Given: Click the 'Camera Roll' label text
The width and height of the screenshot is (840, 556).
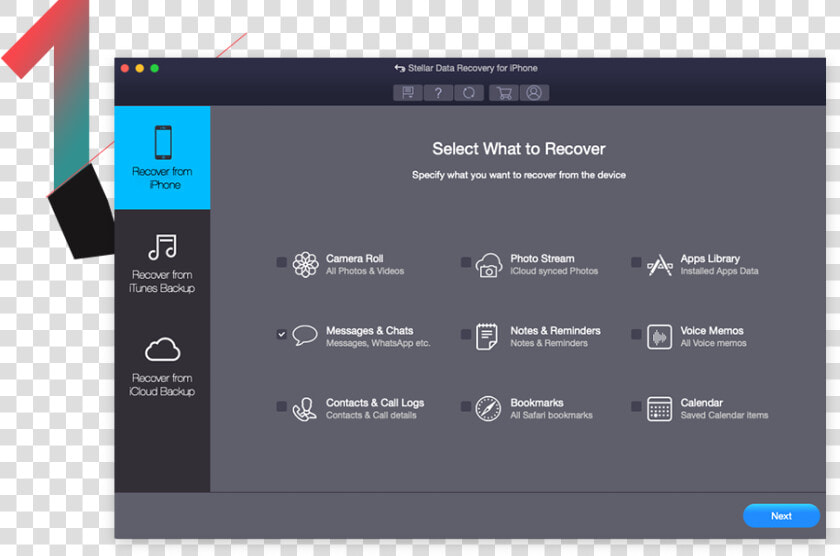Looking at the screenshot, I should point(355,258).
